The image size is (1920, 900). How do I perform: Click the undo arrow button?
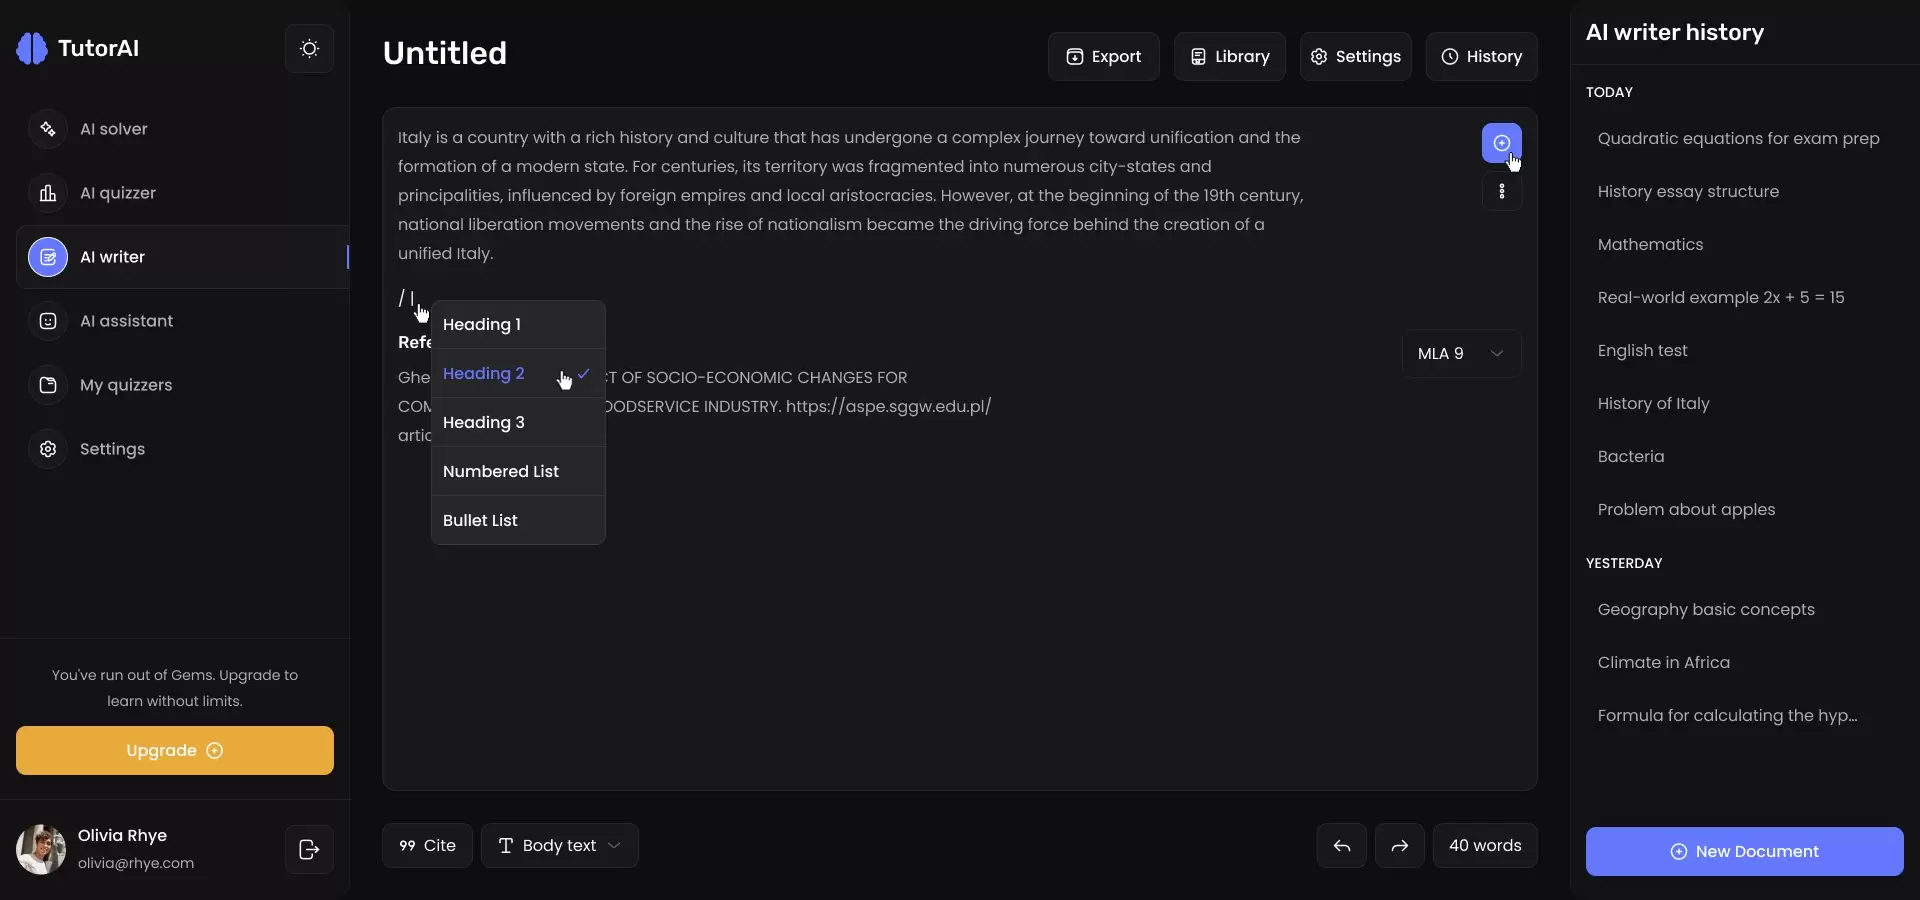coord(1342,846)
